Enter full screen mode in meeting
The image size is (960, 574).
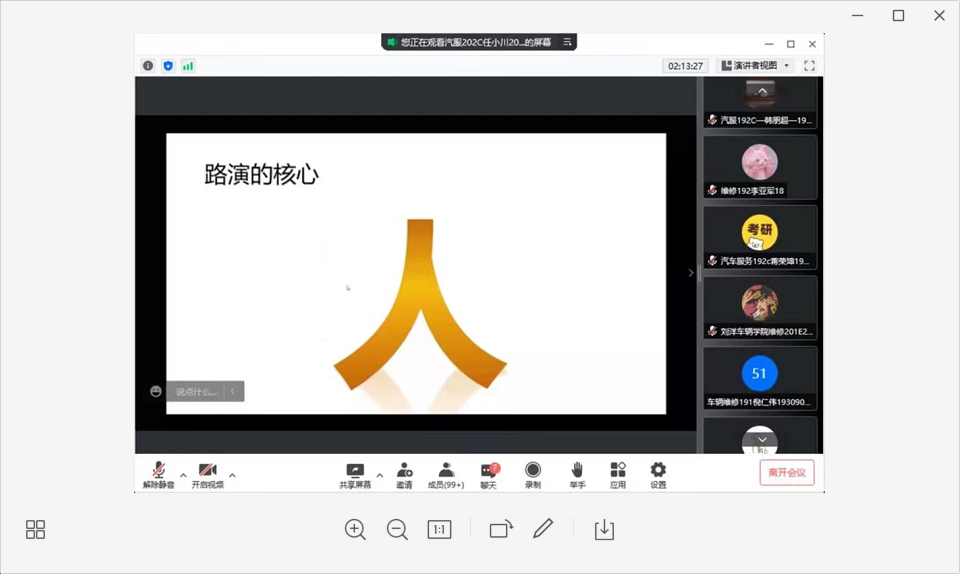[x=809, y=66]
